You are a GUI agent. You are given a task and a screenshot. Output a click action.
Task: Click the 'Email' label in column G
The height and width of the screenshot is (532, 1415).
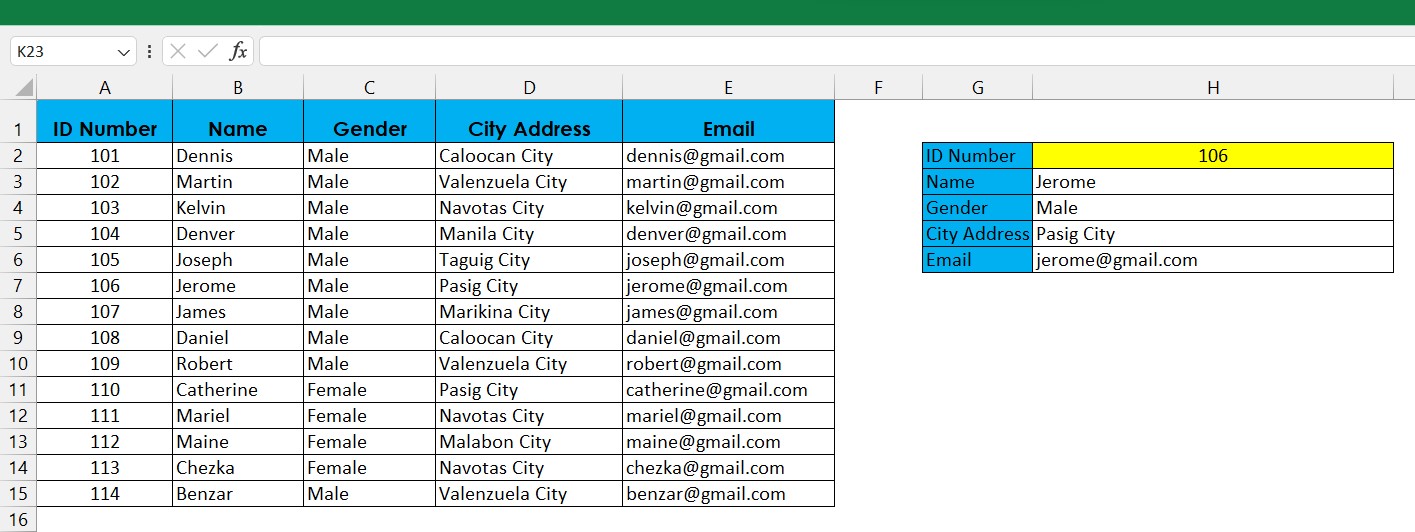[x=977, y=260]
